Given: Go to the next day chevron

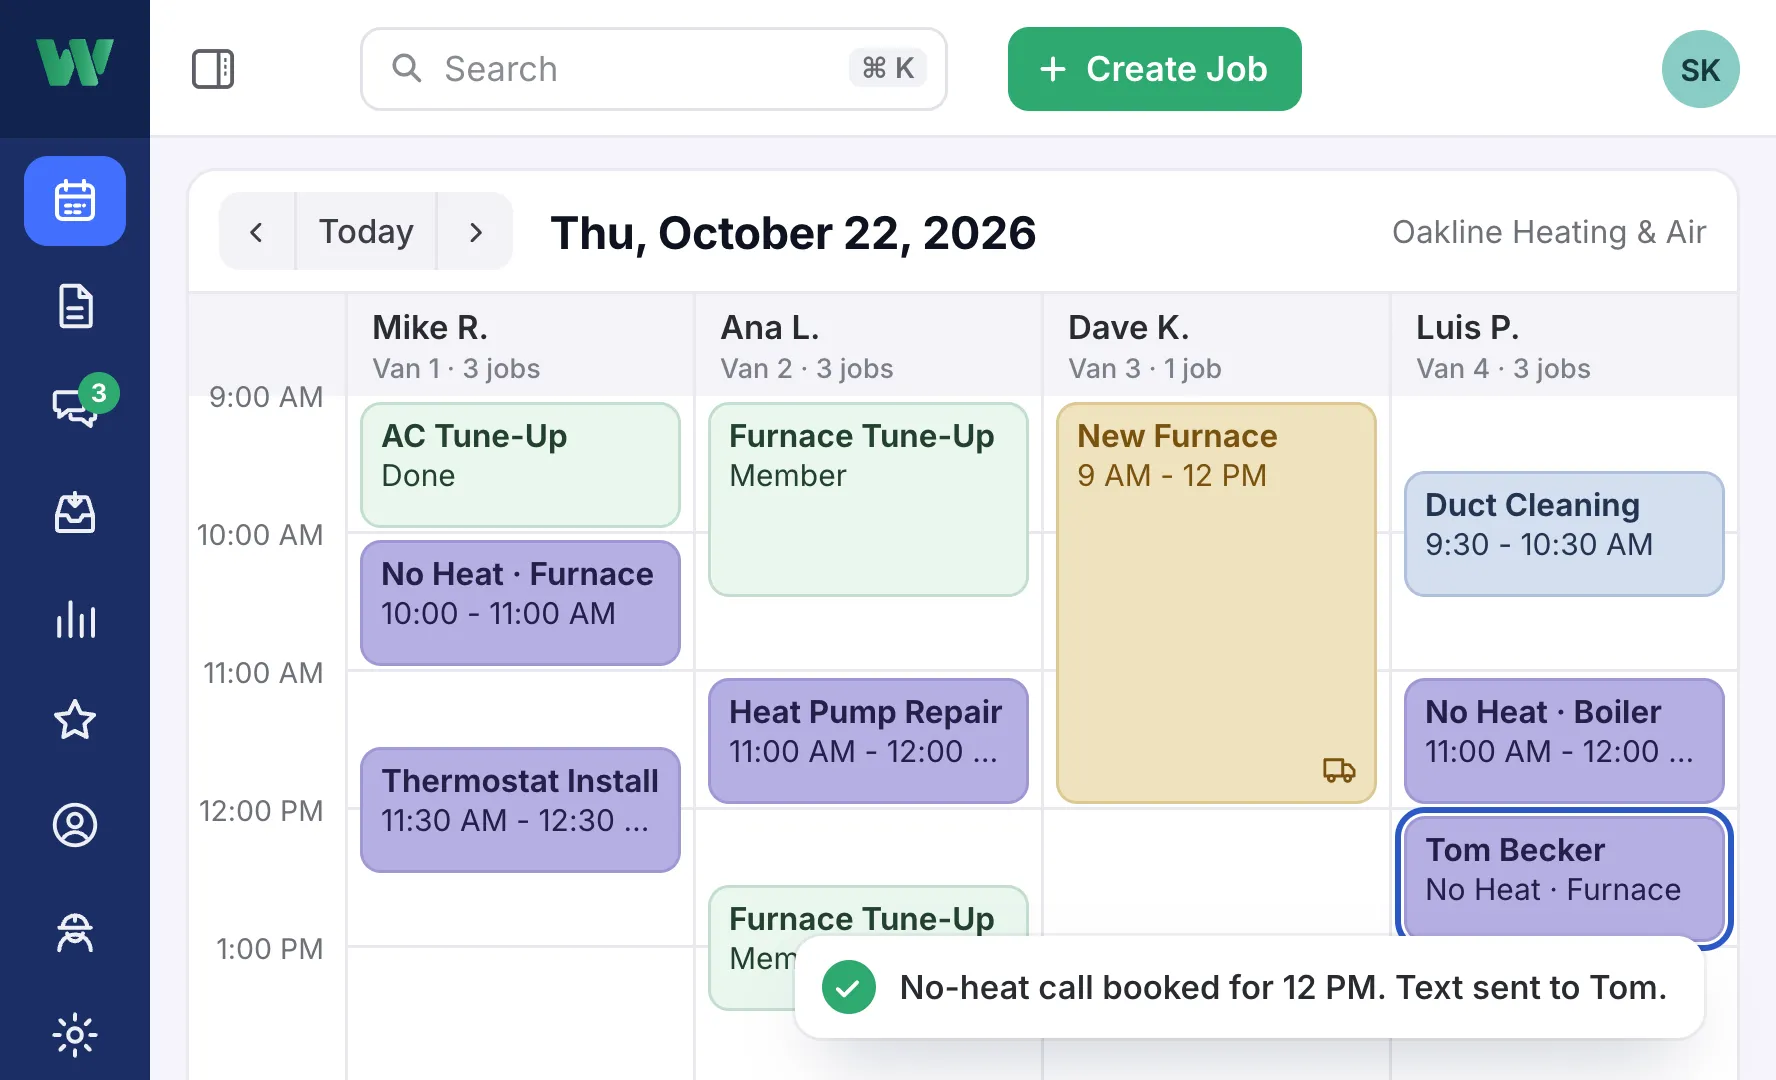Looking at the screenshot, I should click(x=475, y=232).
